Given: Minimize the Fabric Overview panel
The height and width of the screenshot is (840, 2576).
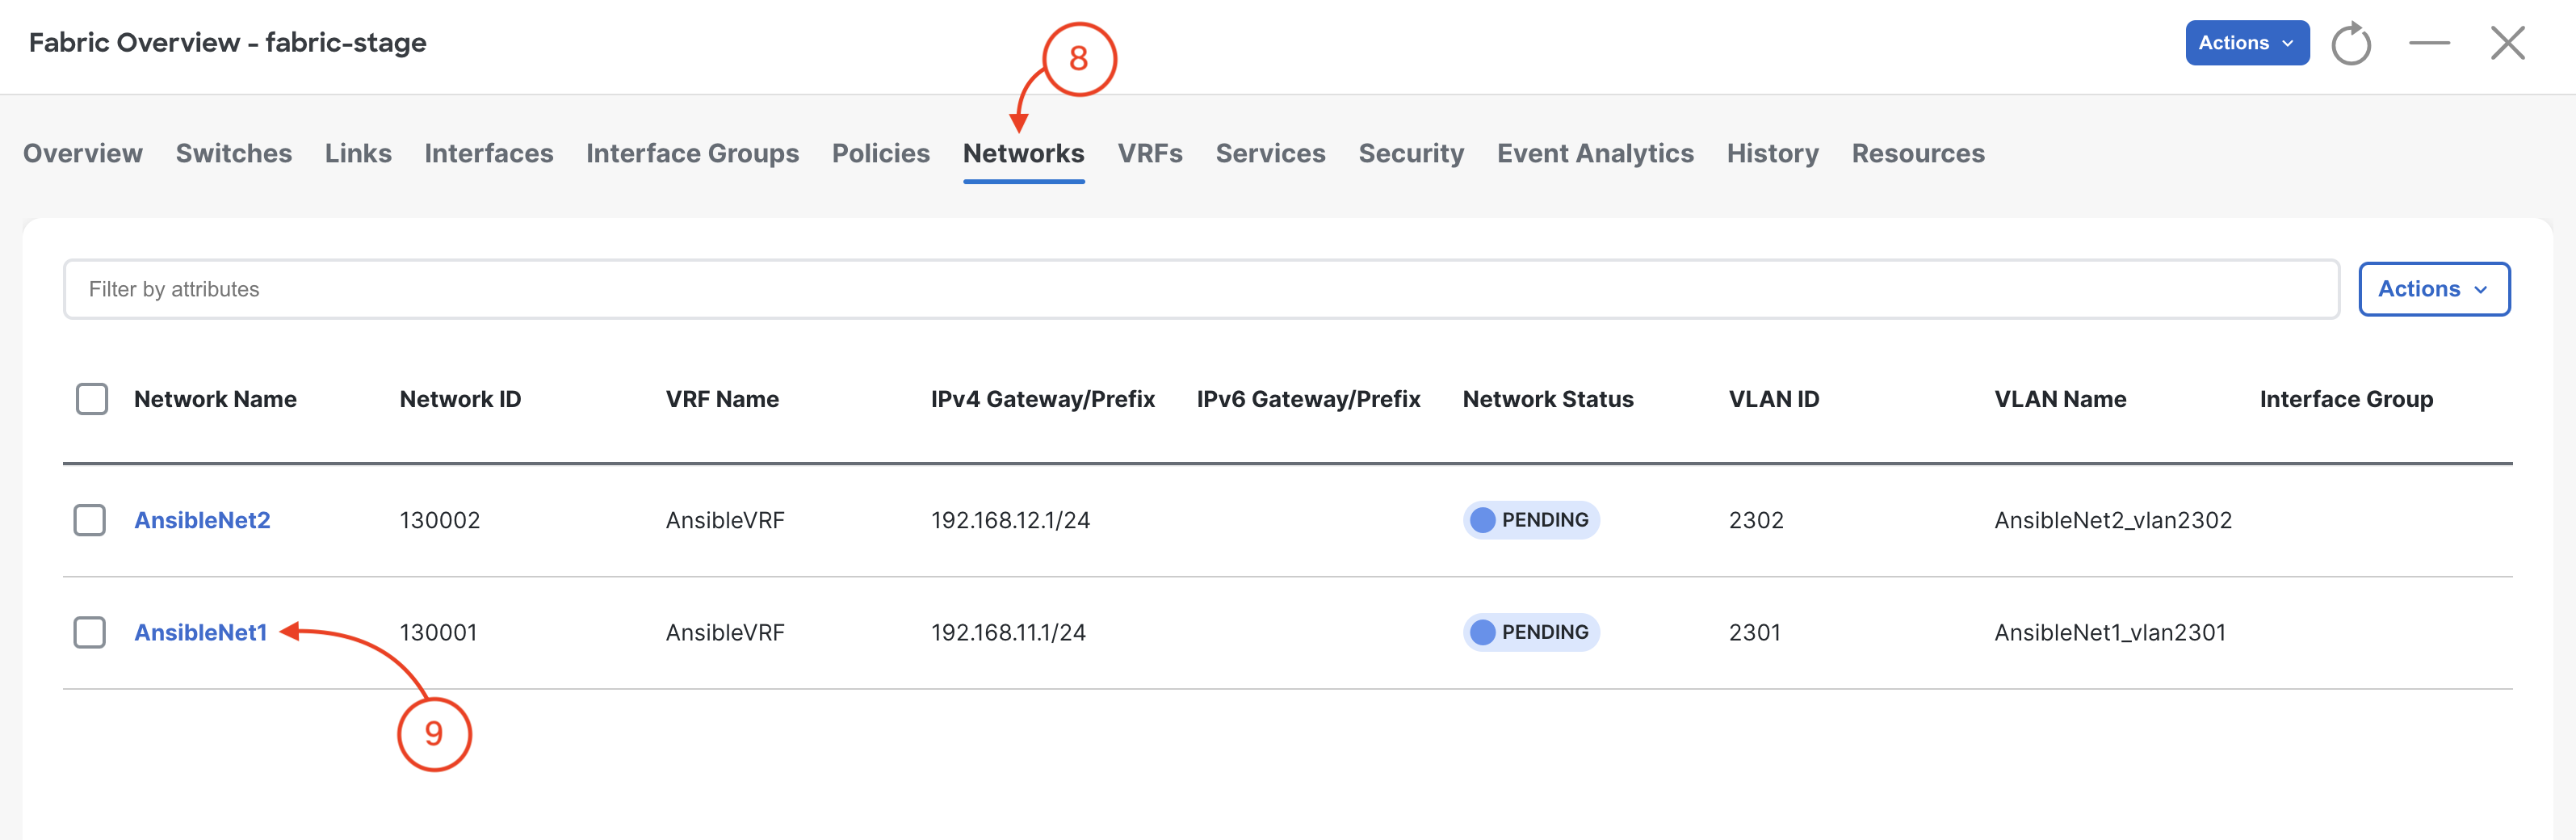Looking at the screenshot, I should [x=2429, y=43].
